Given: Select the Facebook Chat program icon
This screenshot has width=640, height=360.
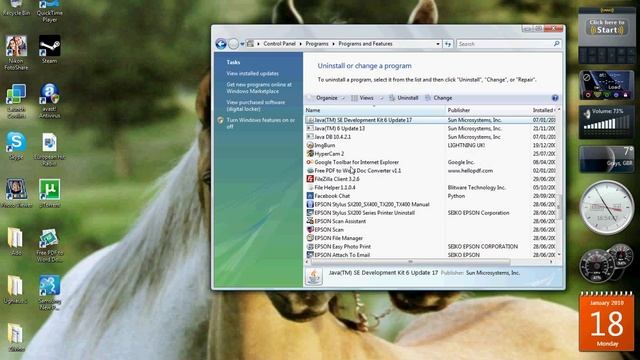Looking at the screenshot, I should (310, 196).
